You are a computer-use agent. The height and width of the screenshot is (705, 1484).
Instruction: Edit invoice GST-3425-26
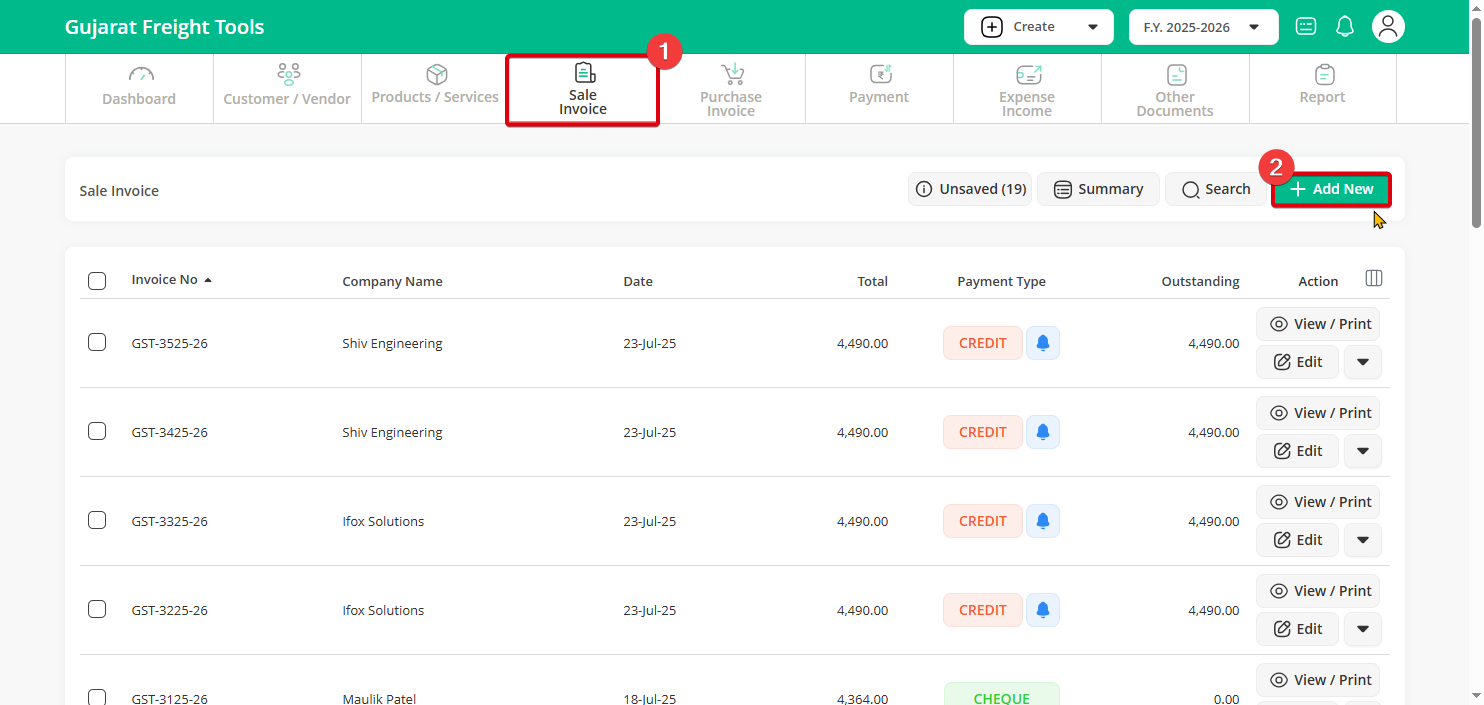(x=1297, y=451)
